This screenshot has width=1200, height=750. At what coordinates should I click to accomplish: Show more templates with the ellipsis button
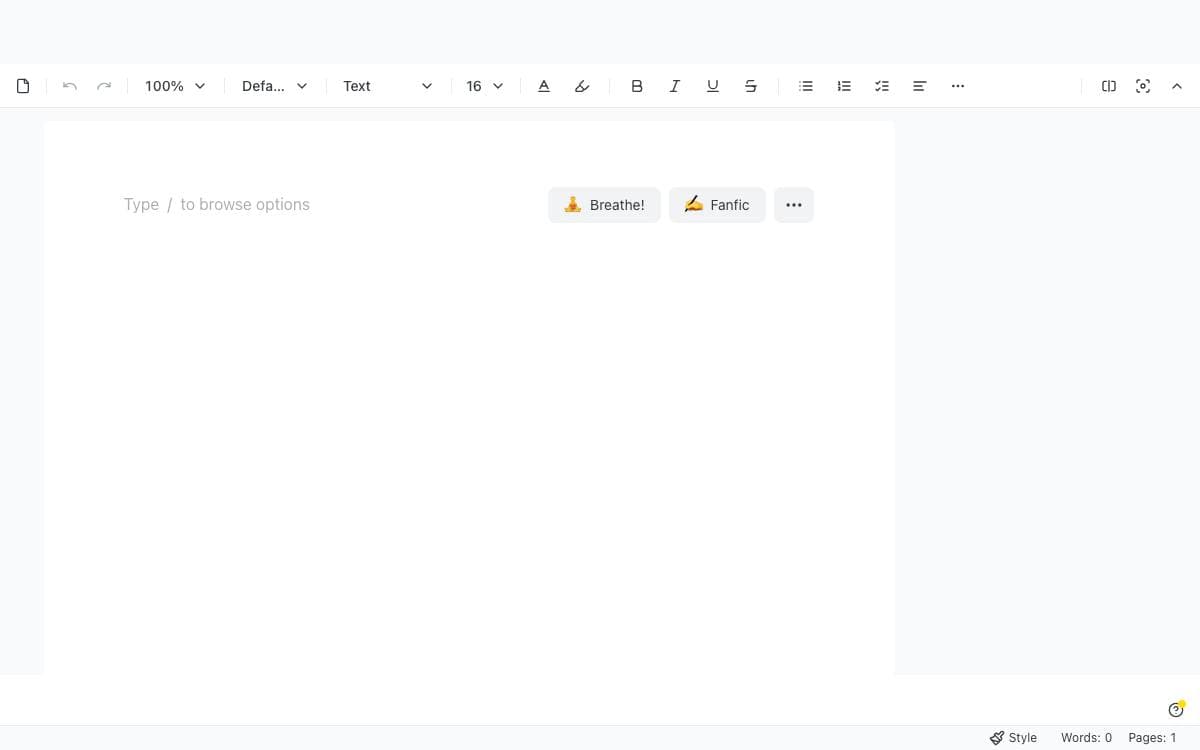tap(794, 205)
